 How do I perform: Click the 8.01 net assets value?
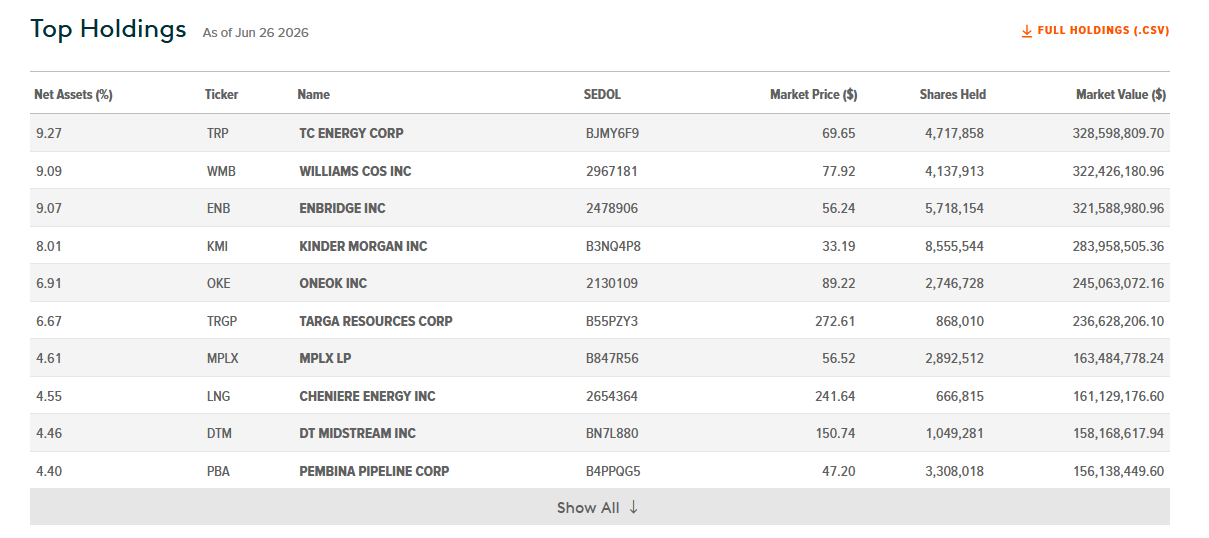tap(49, 246)
